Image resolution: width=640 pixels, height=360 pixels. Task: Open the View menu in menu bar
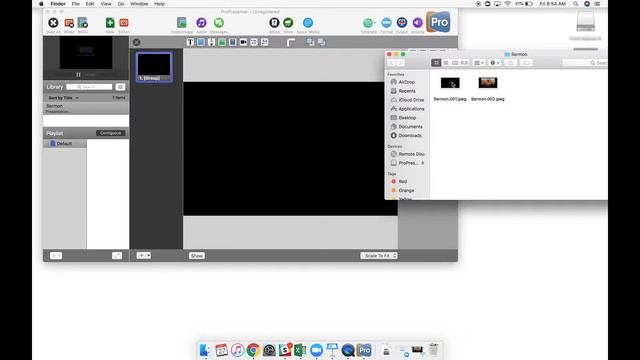[106, 4]
